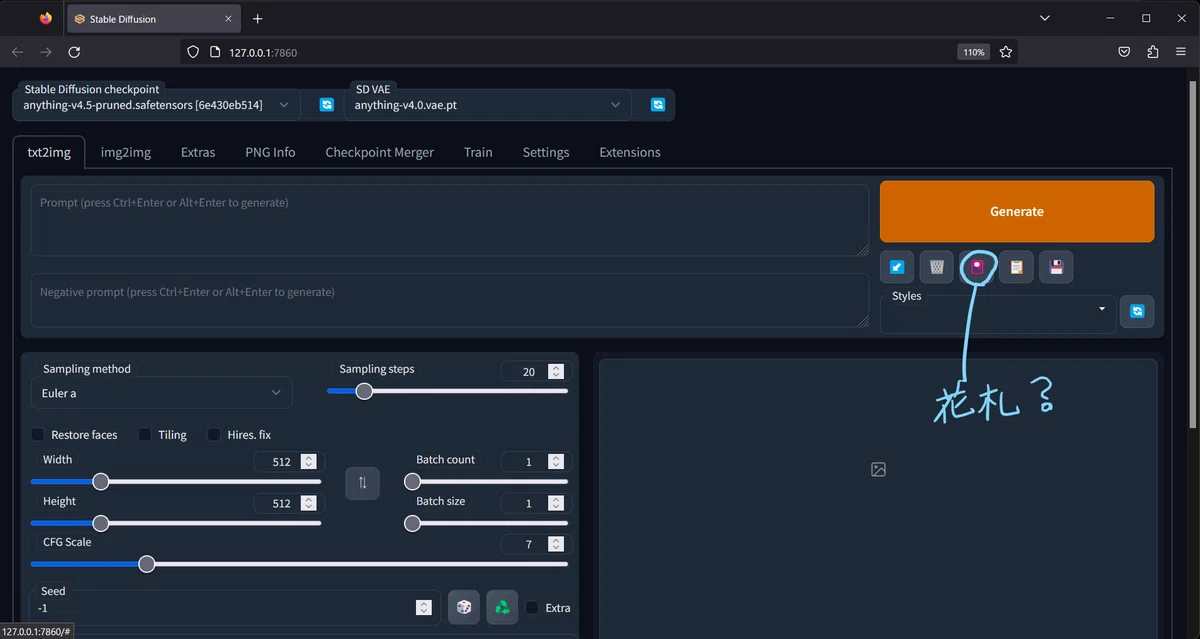Click the orange Generate button
The width and height of the screenshot is (1200, 639).
click(x=1017, y=211)
